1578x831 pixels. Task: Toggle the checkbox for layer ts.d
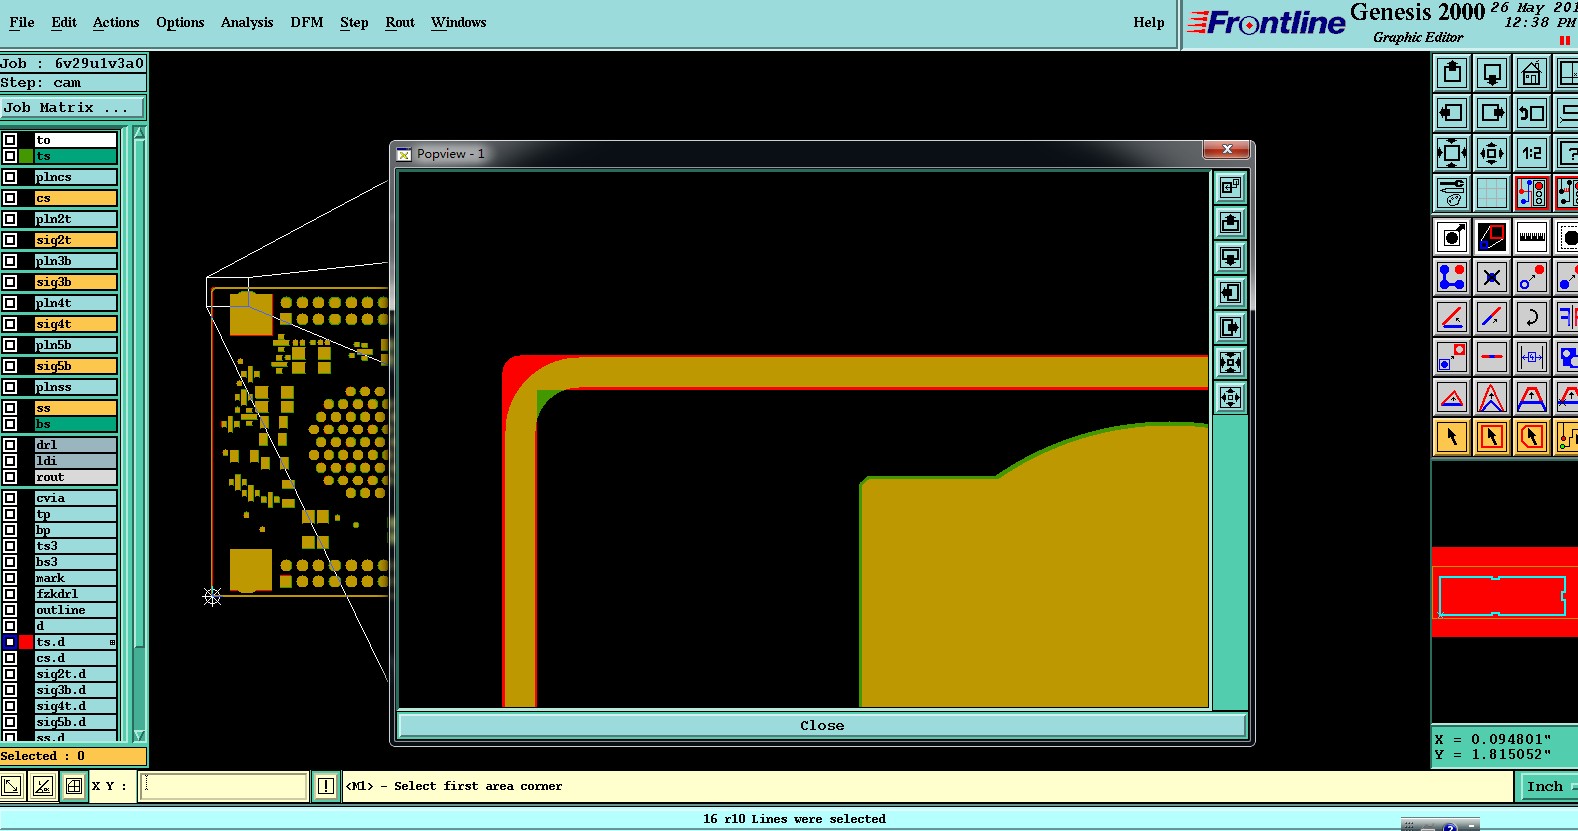click(10, 642)
